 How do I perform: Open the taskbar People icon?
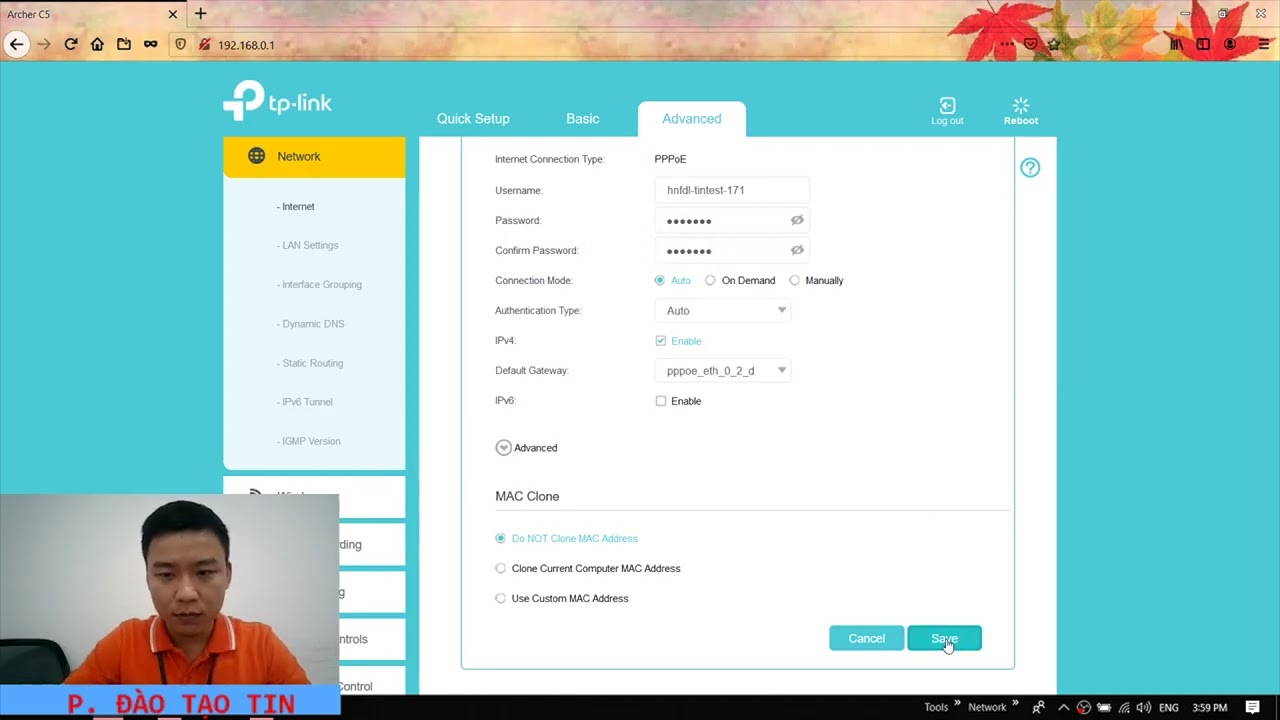click(x=1038, y=707)
